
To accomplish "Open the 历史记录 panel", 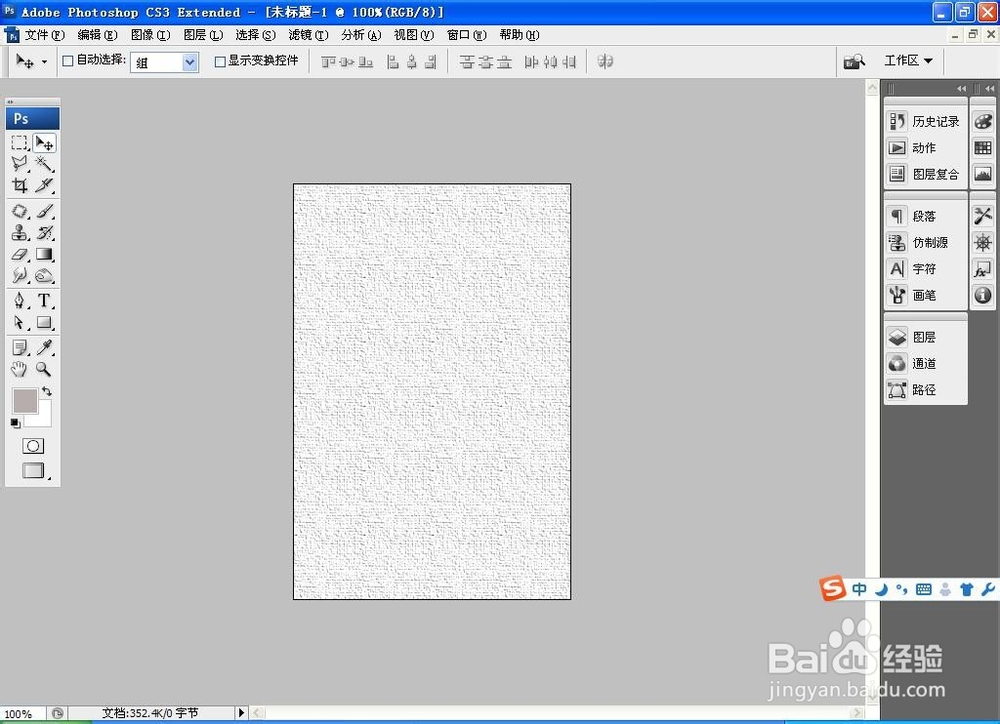I will pos(925,121).
